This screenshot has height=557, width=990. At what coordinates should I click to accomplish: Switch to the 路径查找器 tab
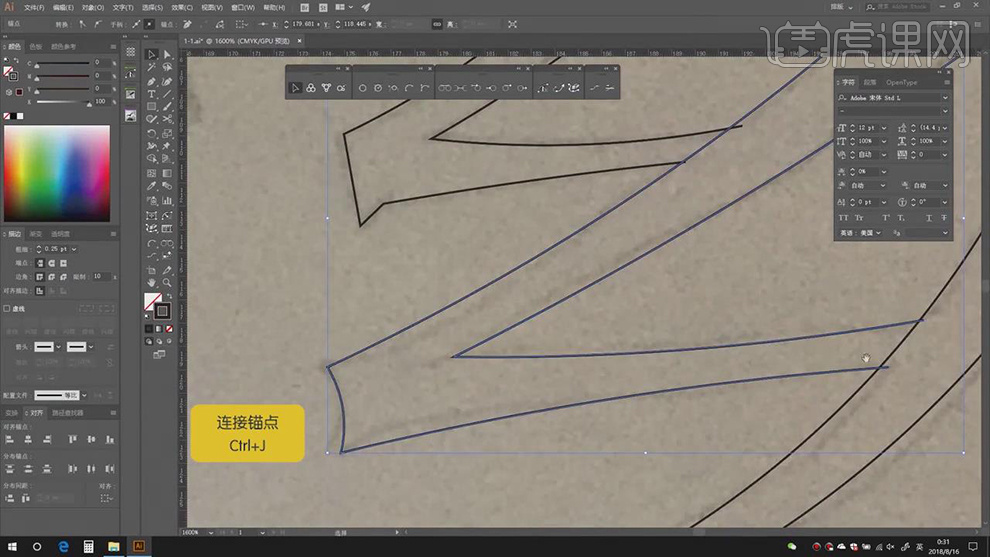click(x=68, y=412)
